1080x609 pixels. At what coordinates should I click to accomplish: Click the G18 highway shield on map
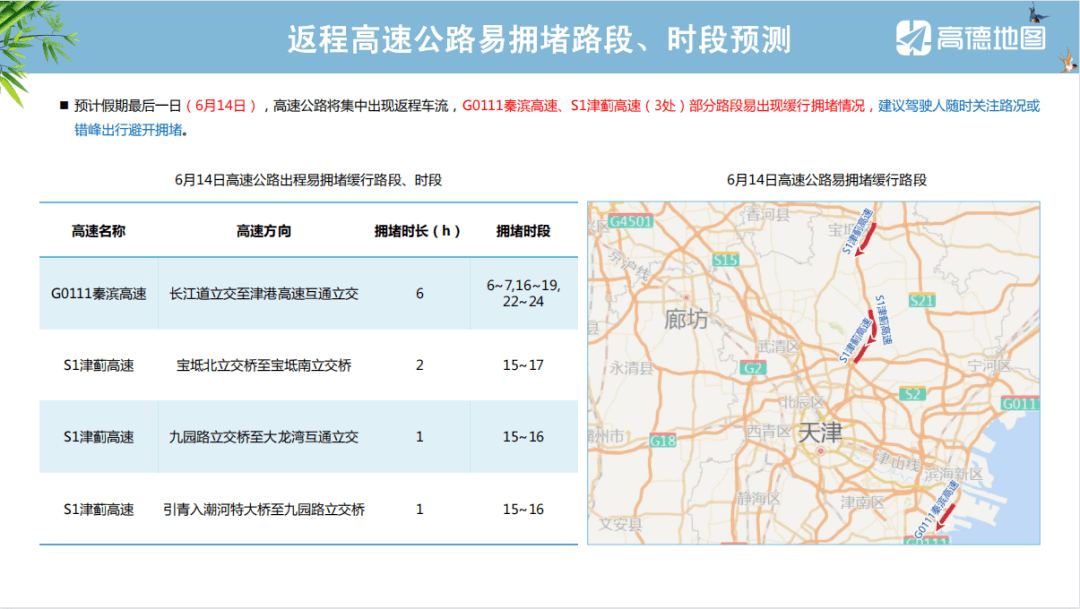tap(662, 440)
